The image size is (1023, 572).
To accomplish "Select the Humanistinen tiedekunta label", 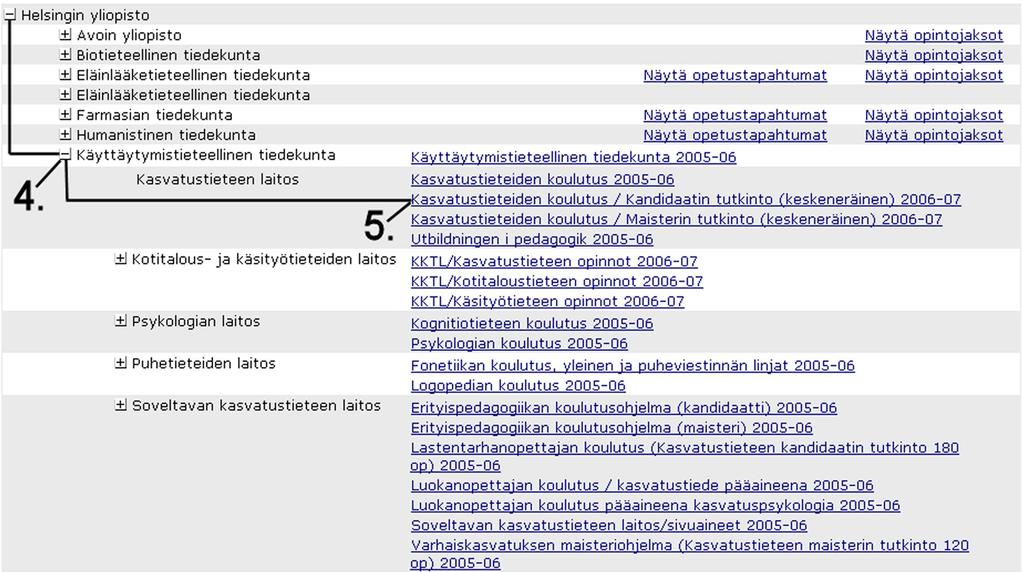I will tap(166, 136).
